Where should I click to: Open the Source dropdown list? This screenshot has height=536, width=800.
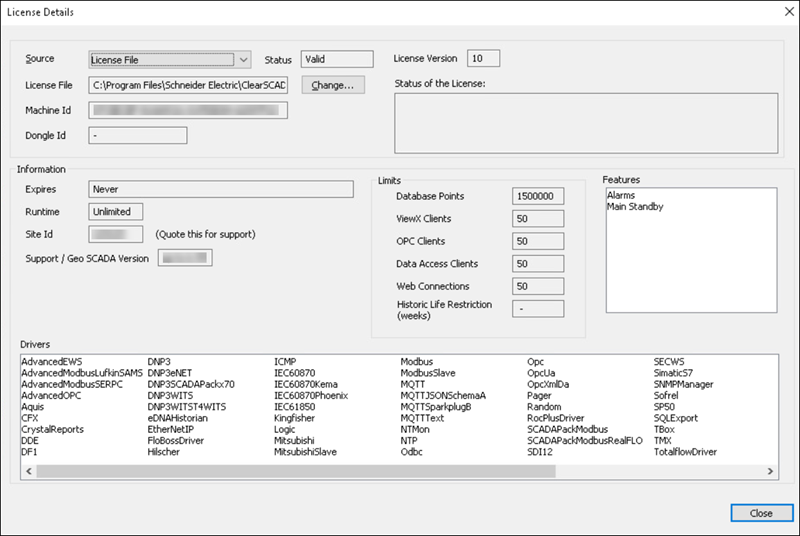[x=244, y=60]
